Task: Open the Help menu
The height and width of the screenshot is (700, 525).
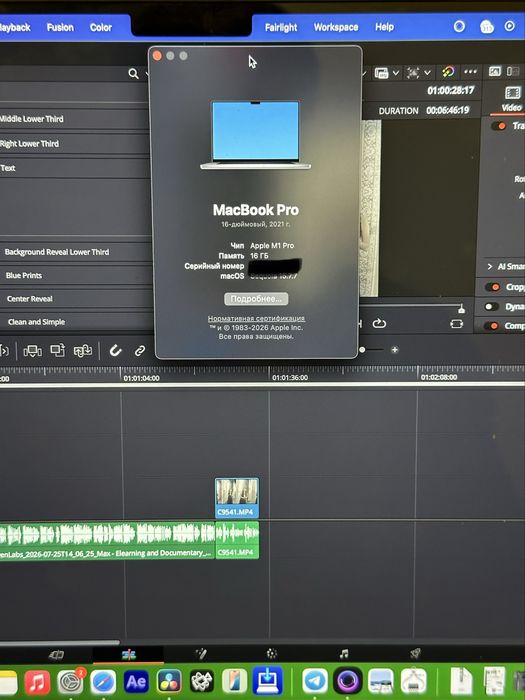Action: click(x=384, y=27)
